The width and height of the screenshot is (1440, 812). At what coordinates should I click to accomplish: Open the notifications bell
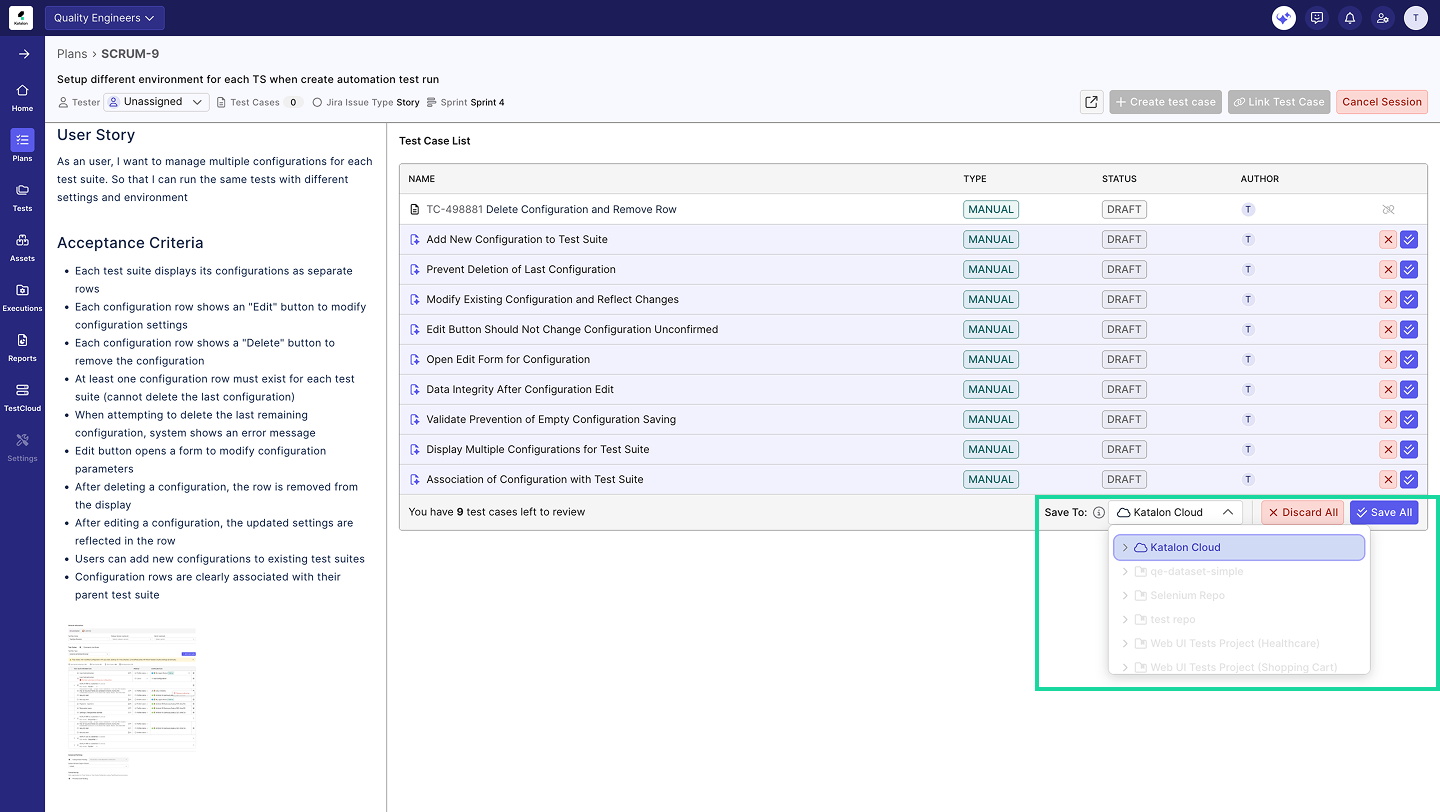1349,17
